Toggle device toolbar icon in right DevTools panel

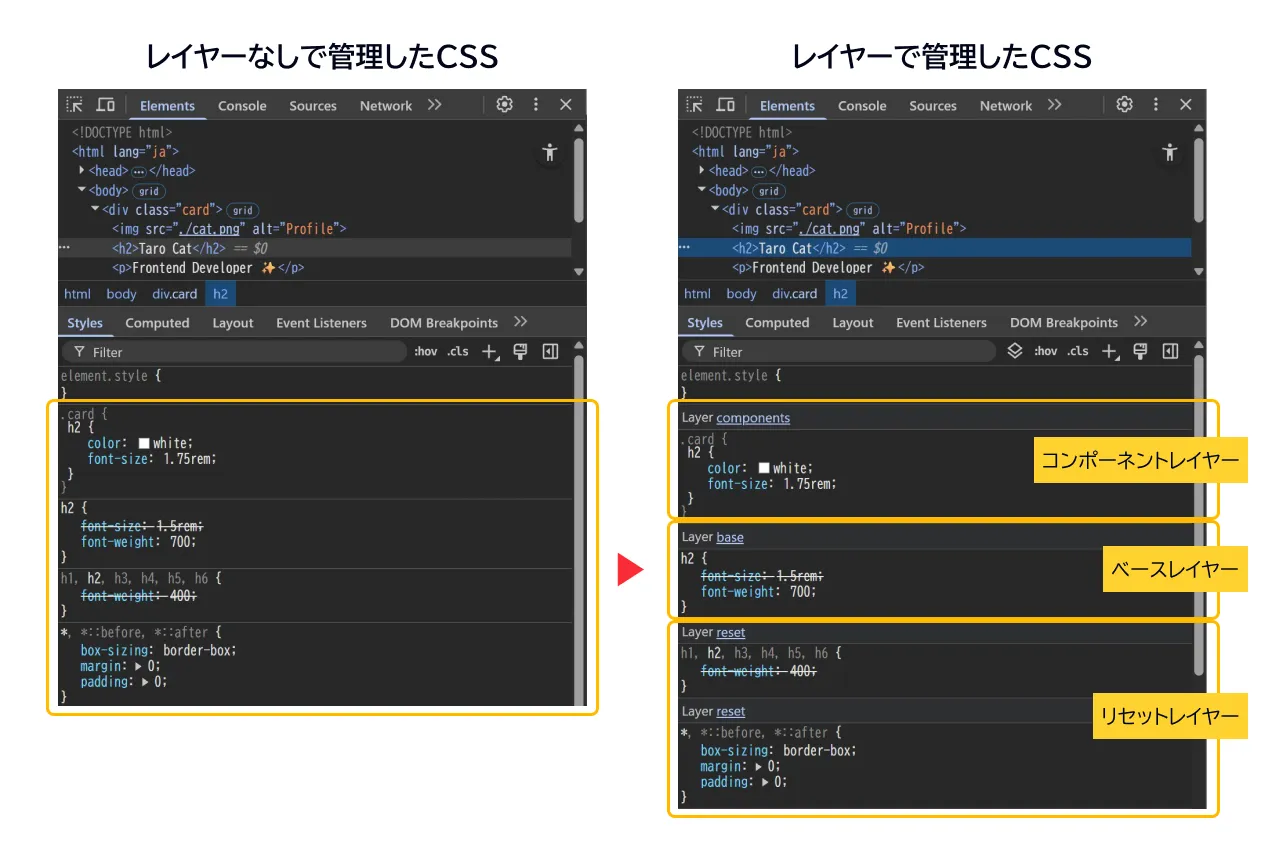point(725,105)
